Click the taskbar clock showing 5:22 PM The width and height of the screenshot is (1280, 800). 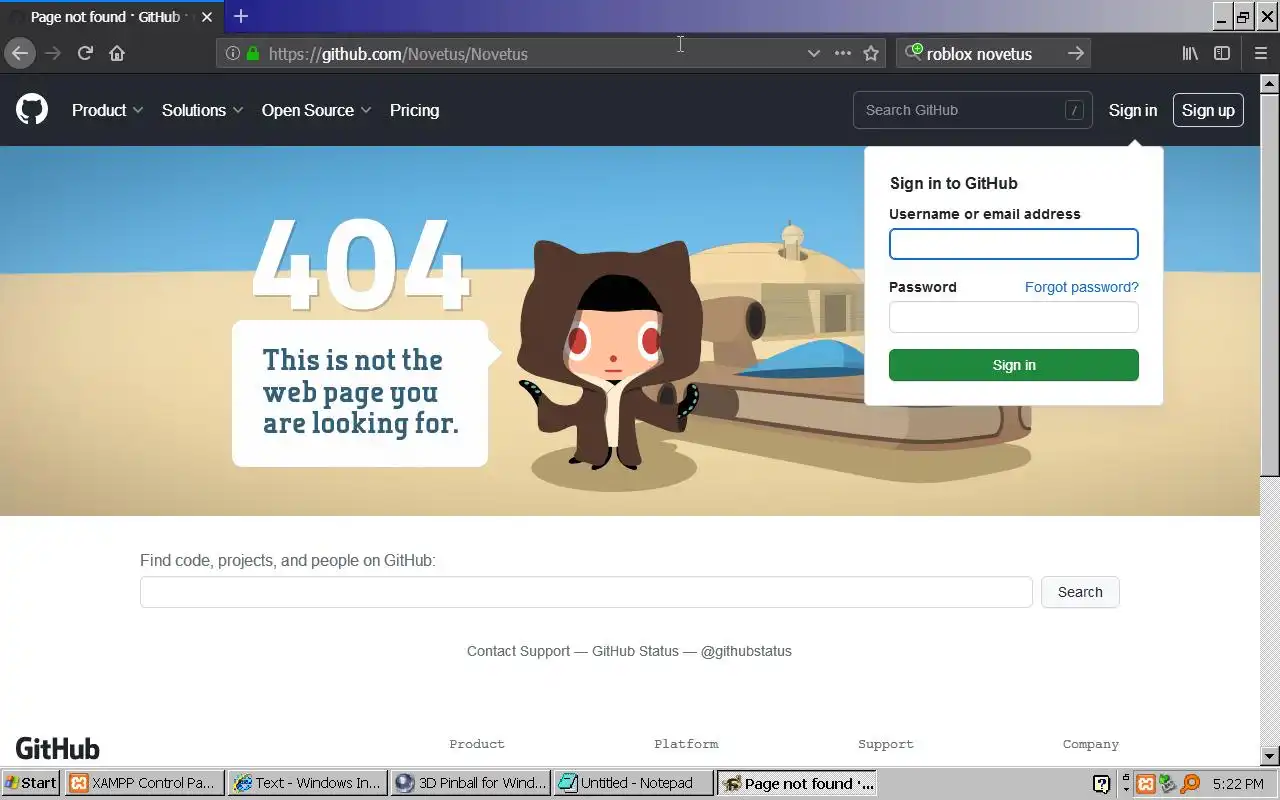pos(1238,784)
